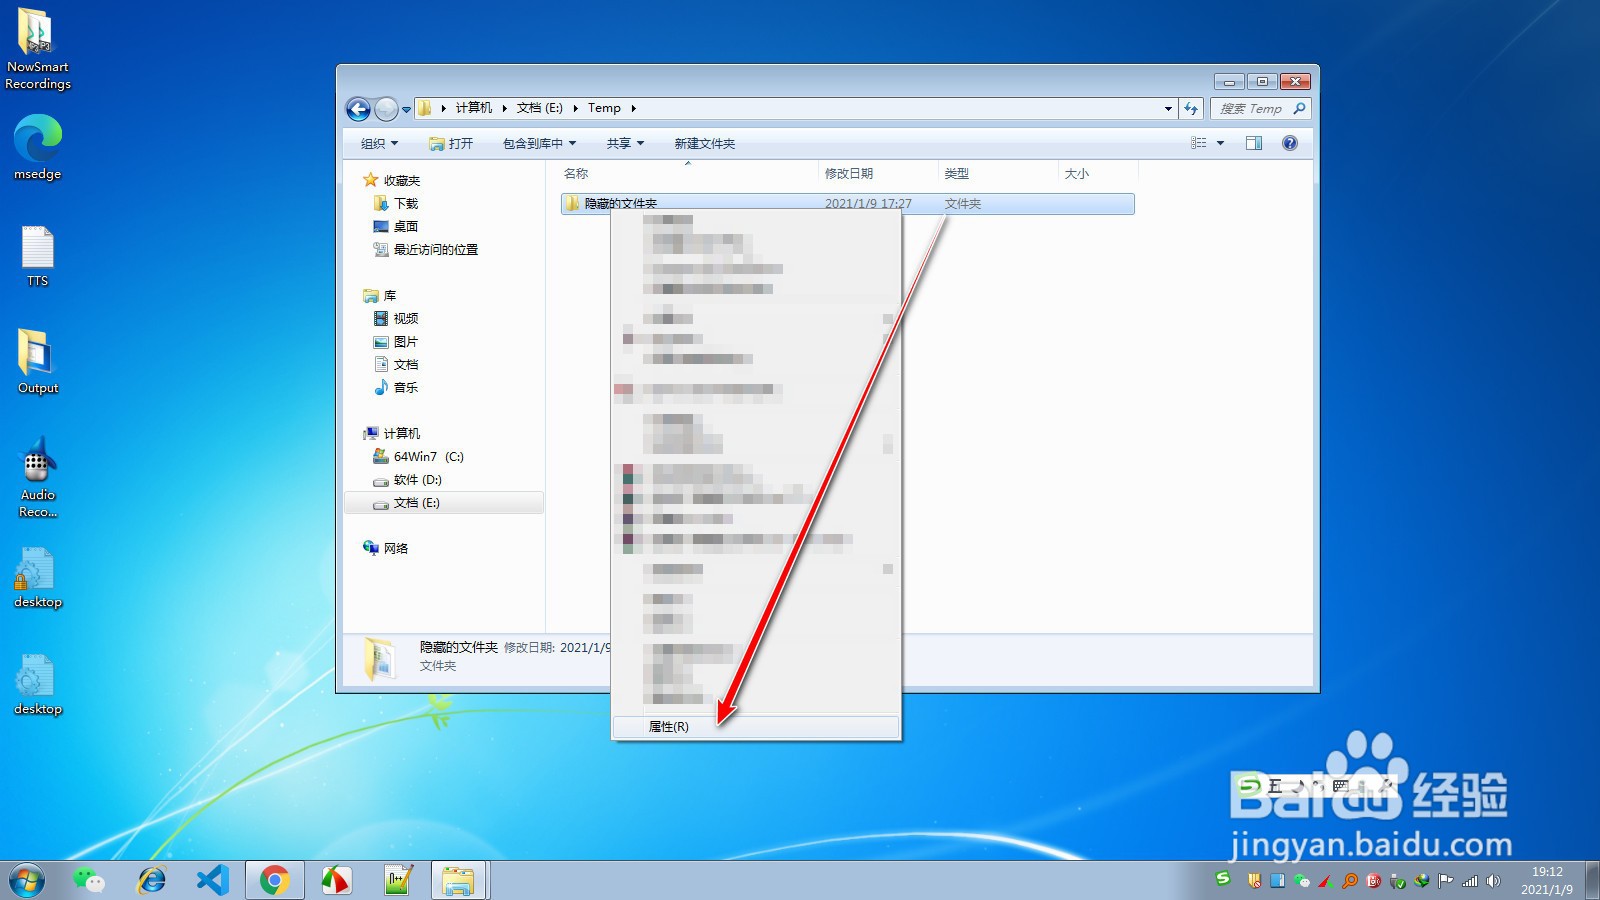This screenshot has width=1600, height=900.
Task: Open the 组织 menu
Action: coord(379,143)
